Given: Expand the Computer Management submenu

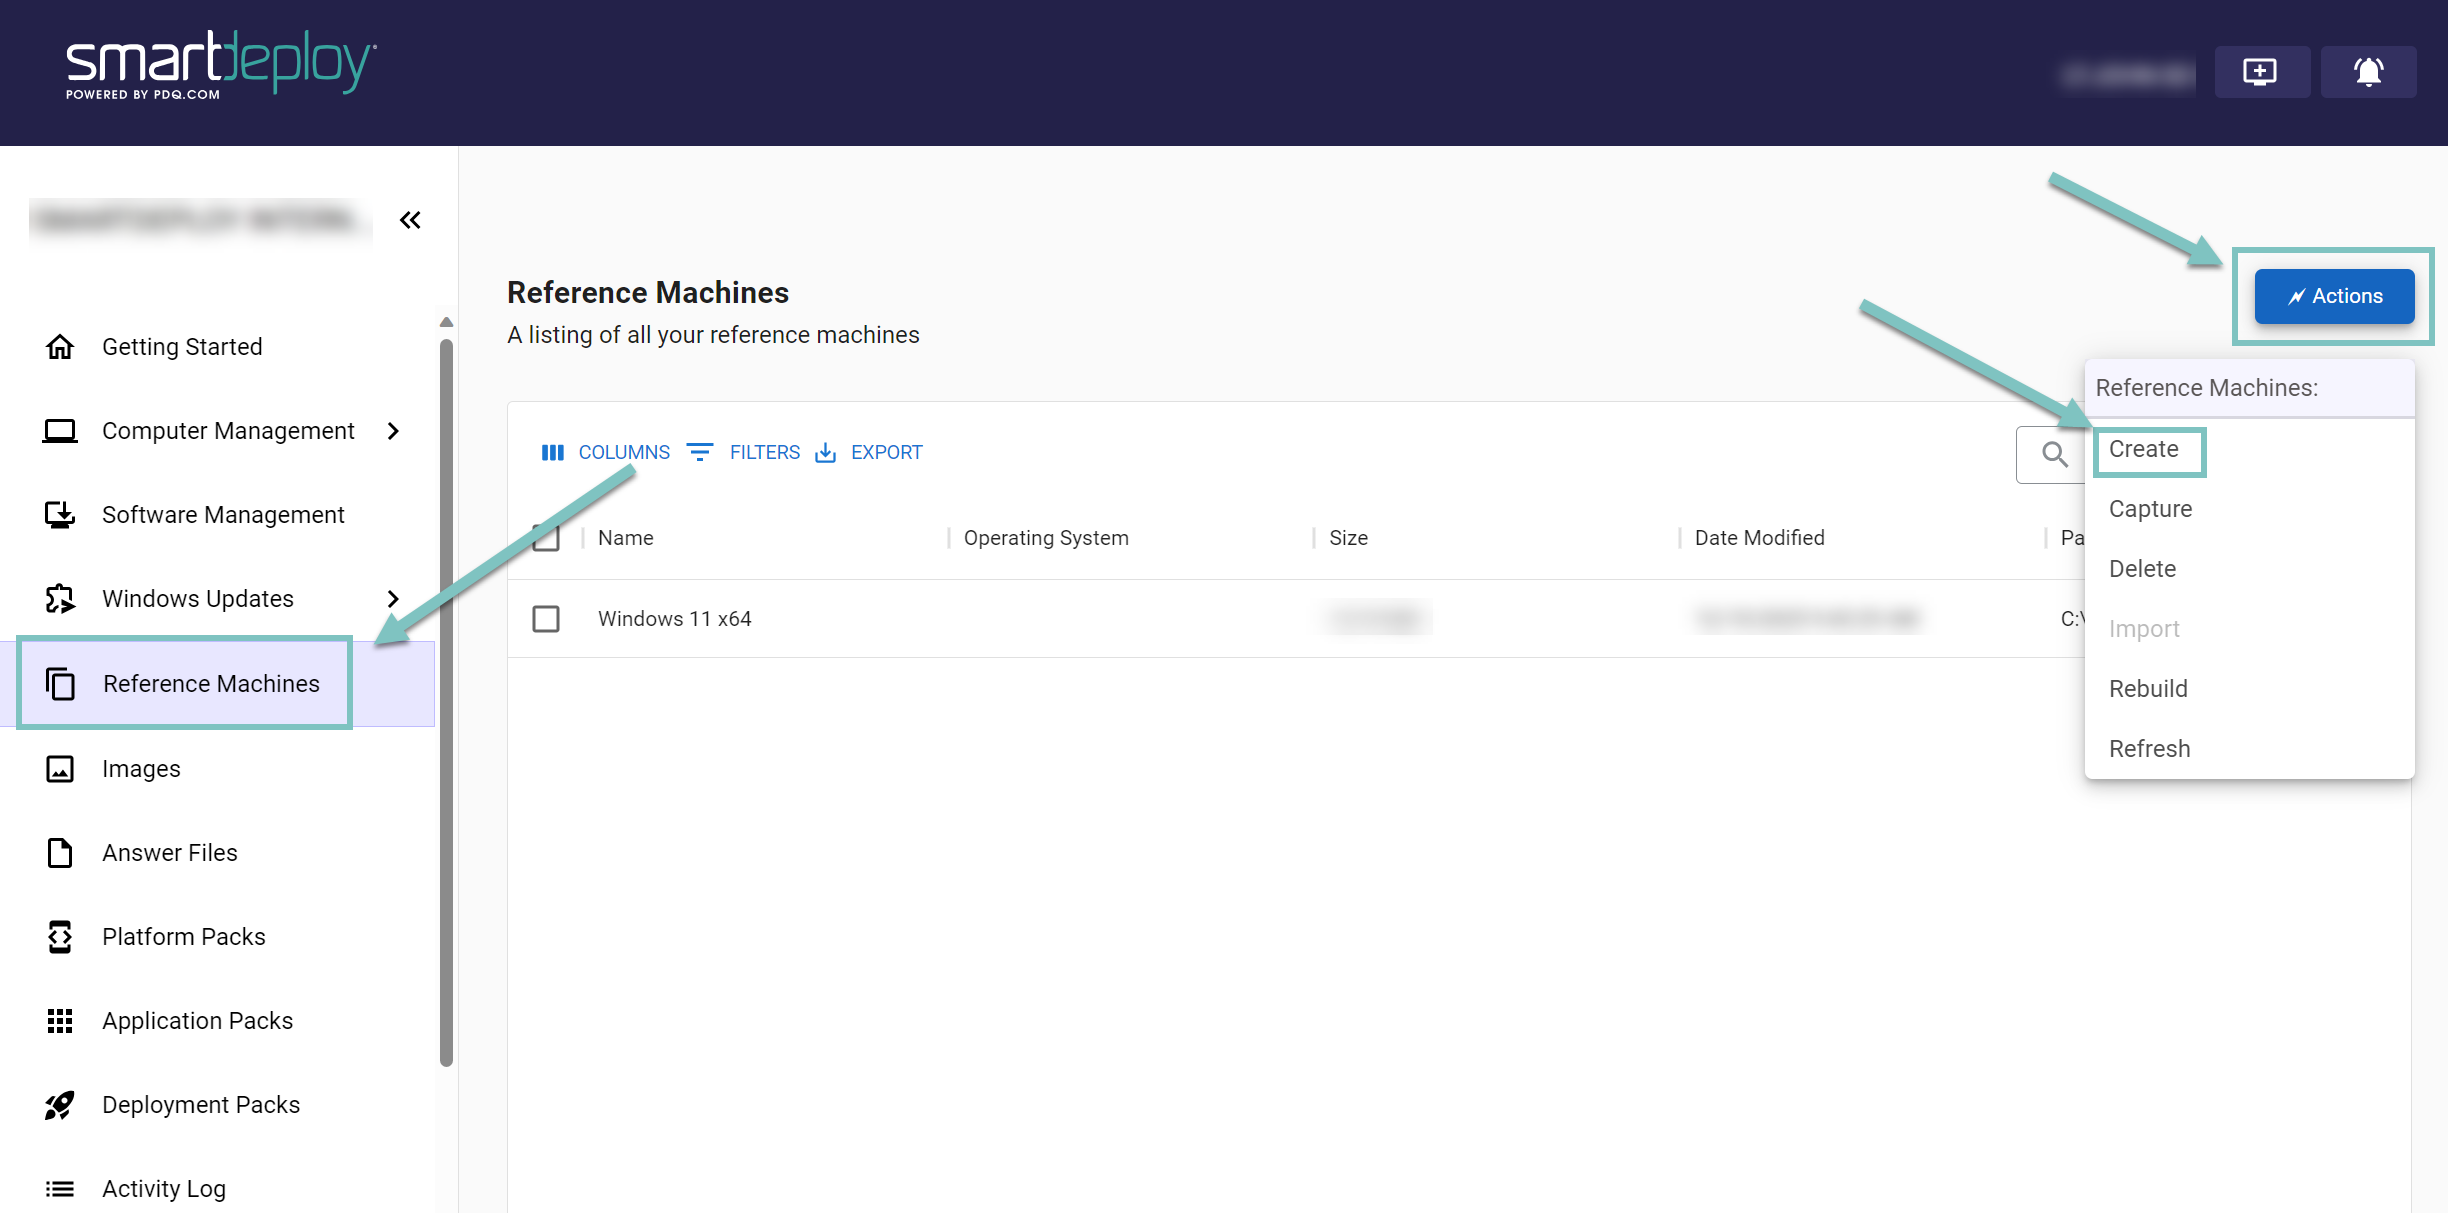Looking at the screenshot, I should tap(393, 431).
